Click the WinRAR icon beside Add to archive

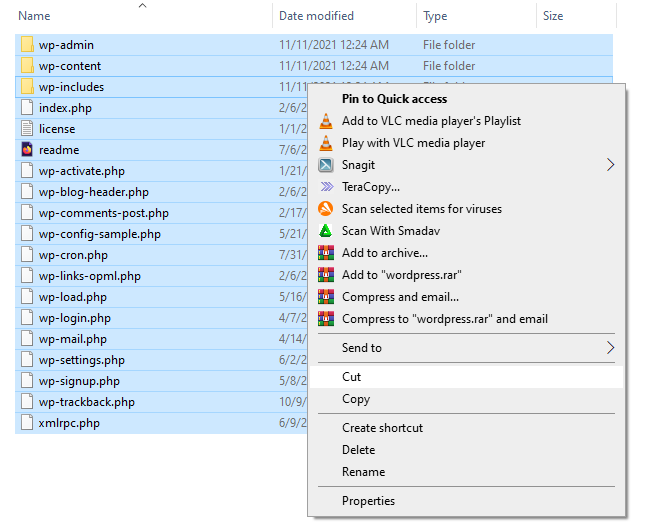pos(325,253)
